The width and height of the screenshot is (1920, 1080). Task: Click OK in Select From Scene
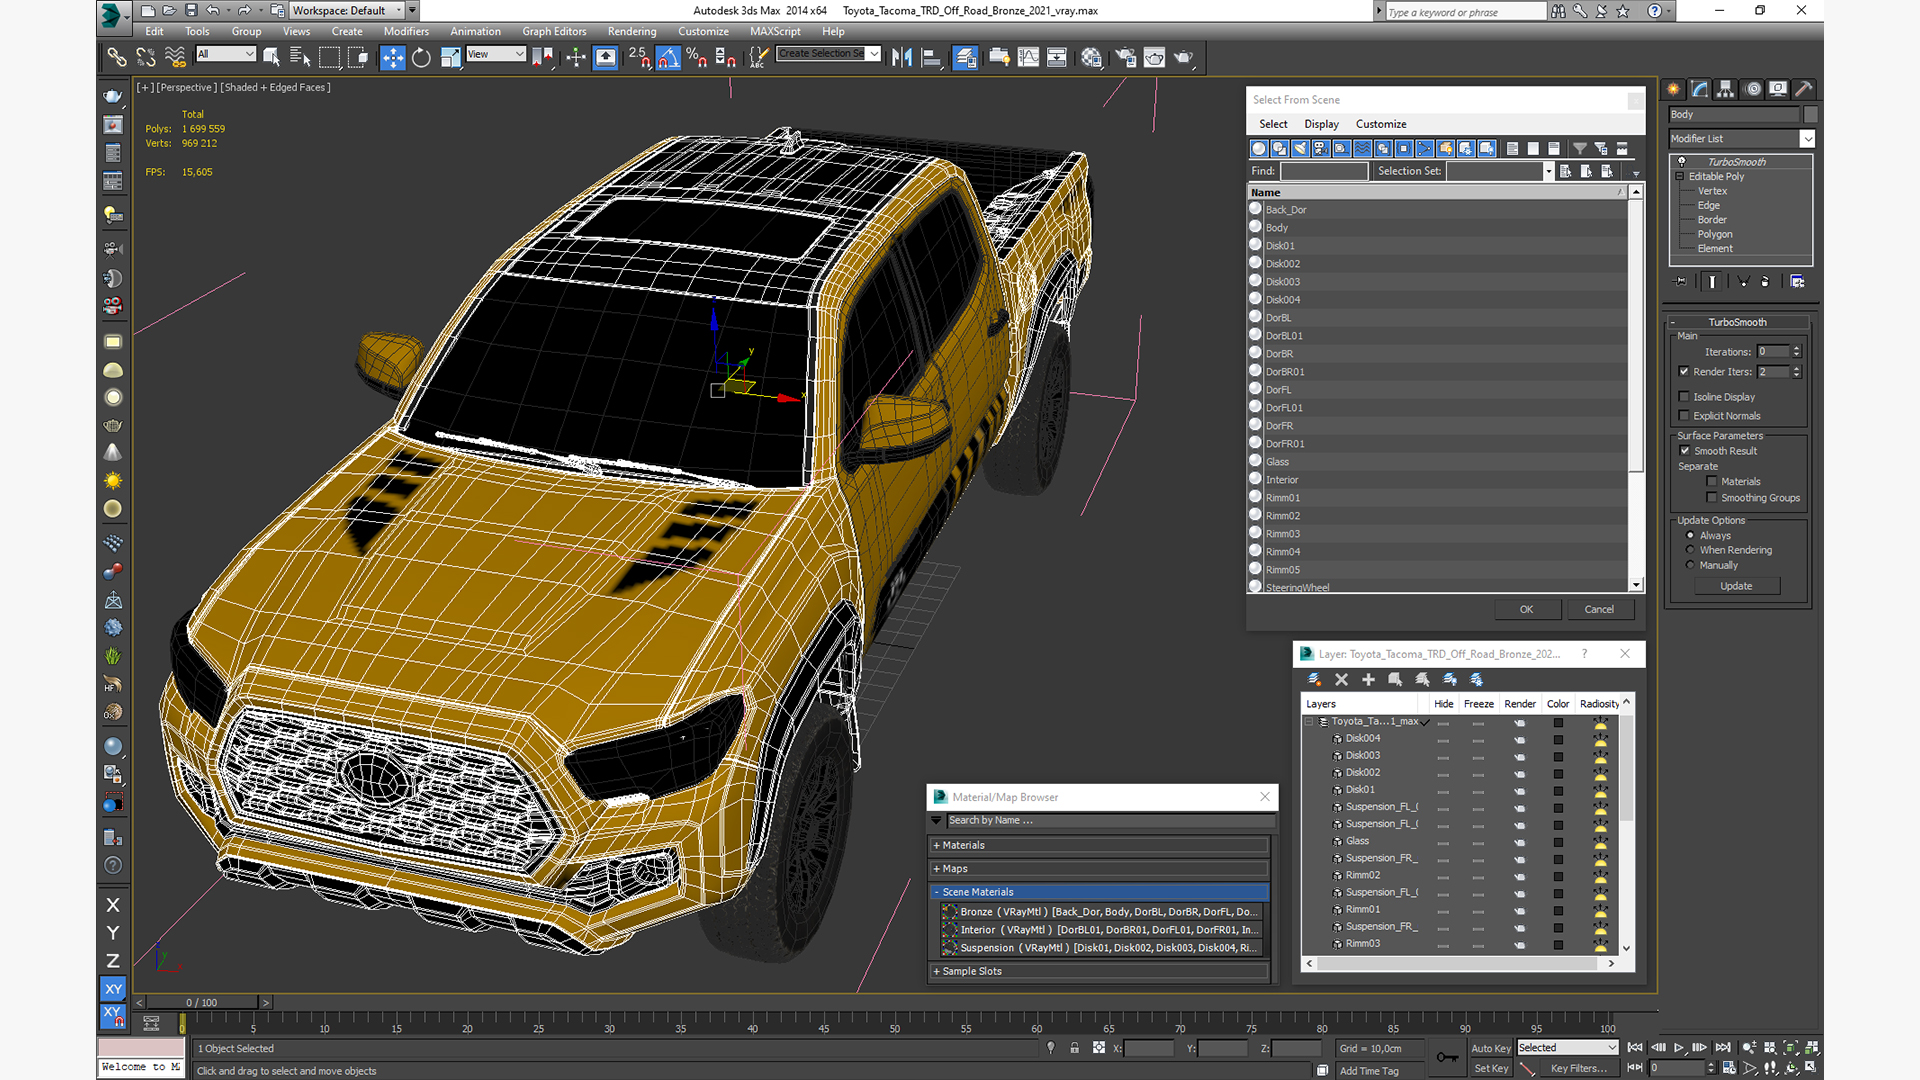point(1526,609)
